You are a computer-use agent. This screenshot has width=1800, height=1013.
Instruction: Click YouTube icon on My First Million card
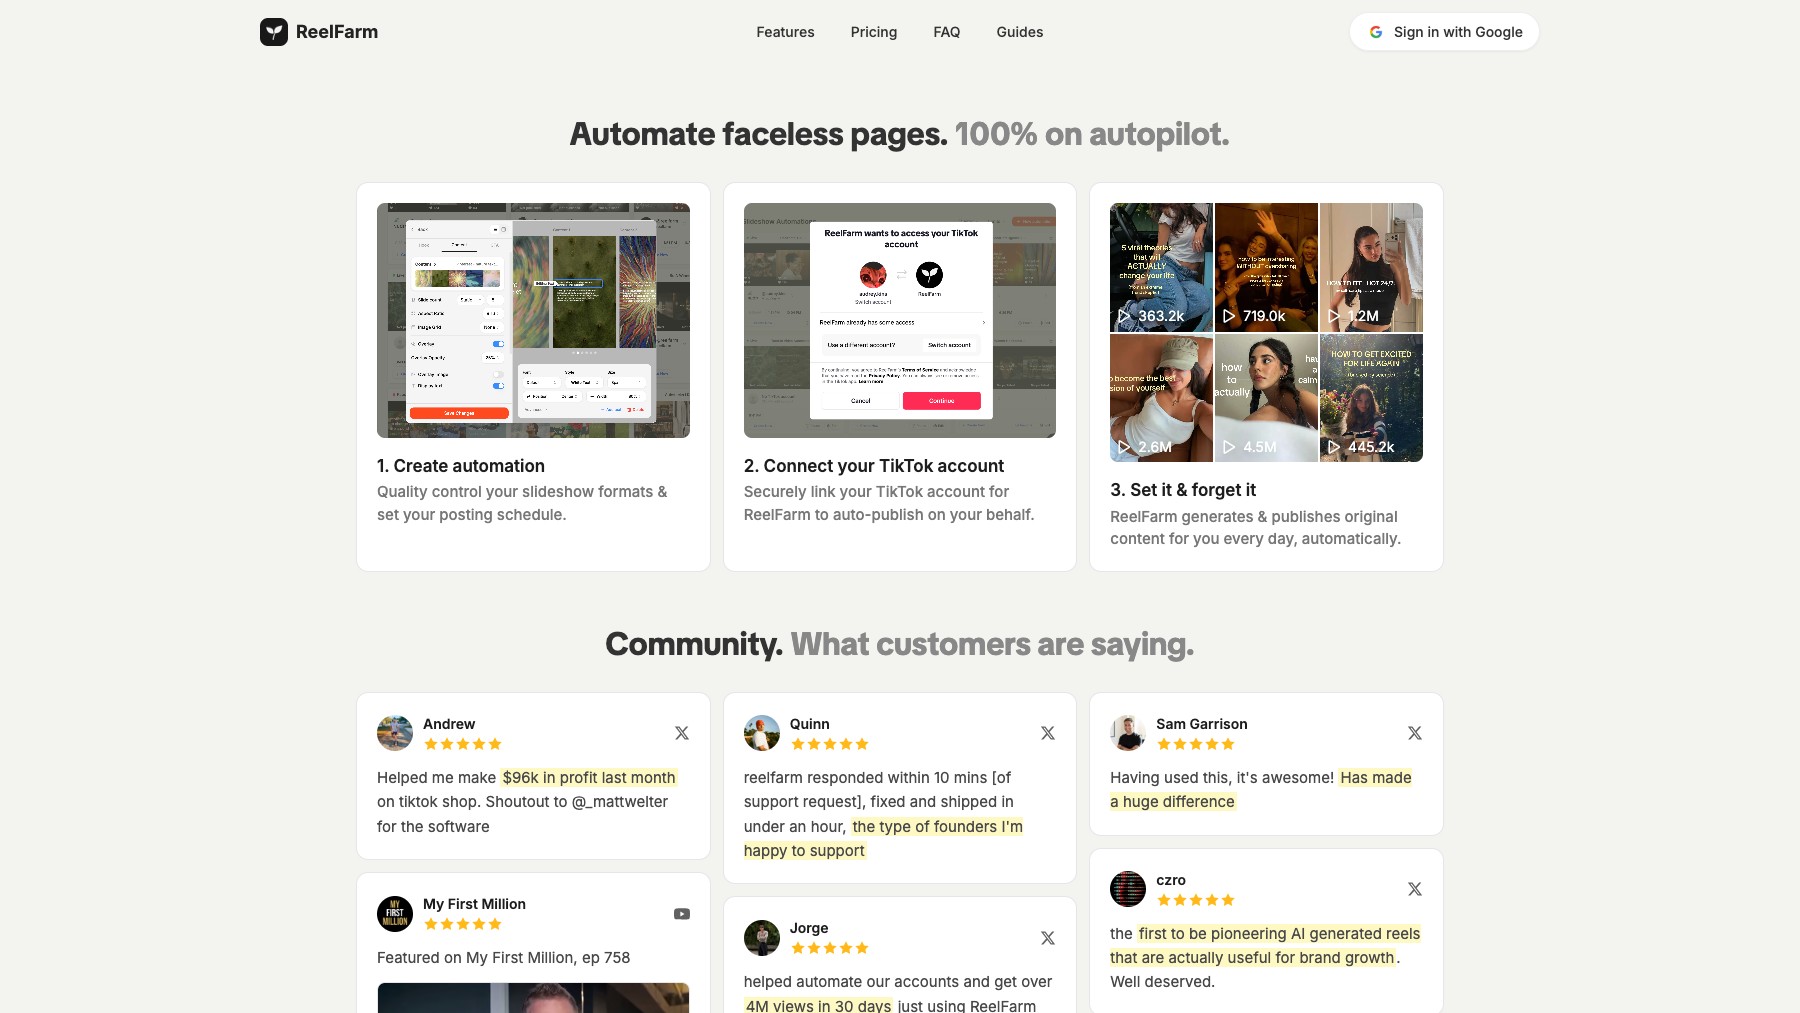(x=682, y=914)
